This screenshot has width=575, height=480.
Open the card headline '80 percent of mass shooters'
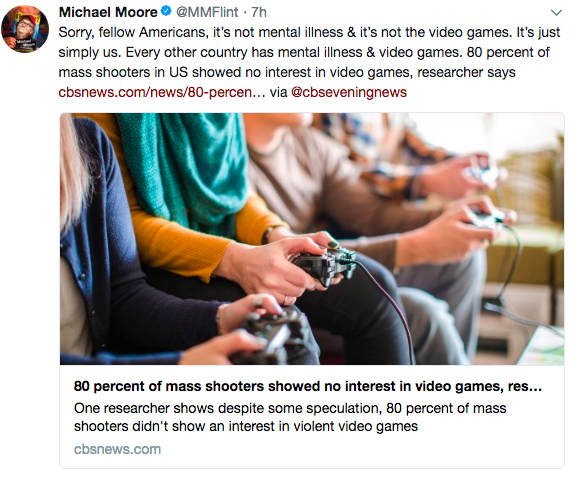coord(307,386)
